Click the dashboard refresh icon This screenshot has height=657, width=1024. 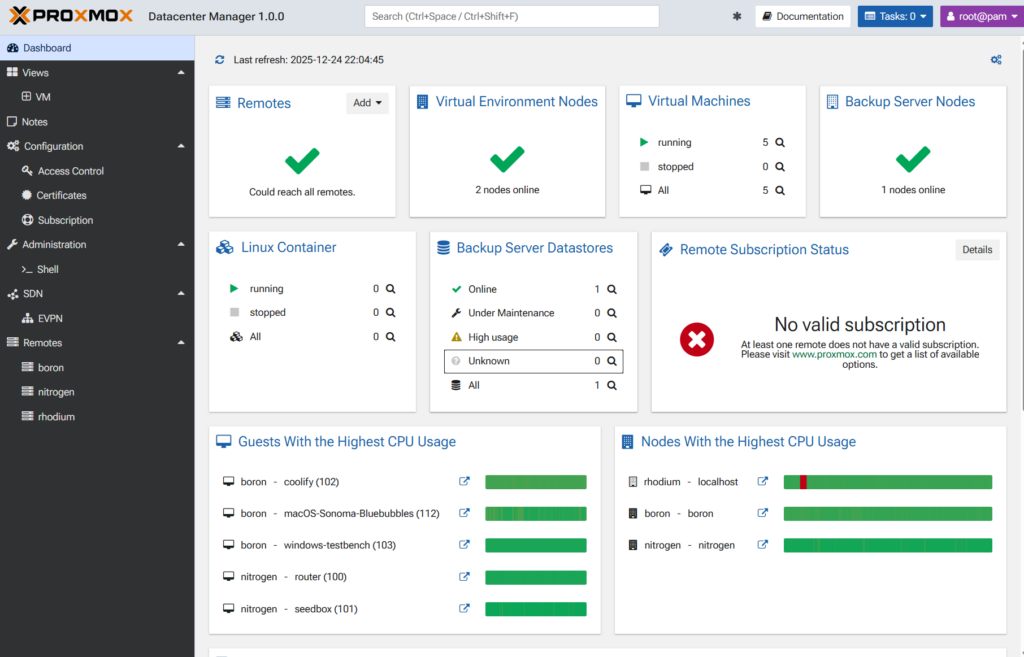220,60
